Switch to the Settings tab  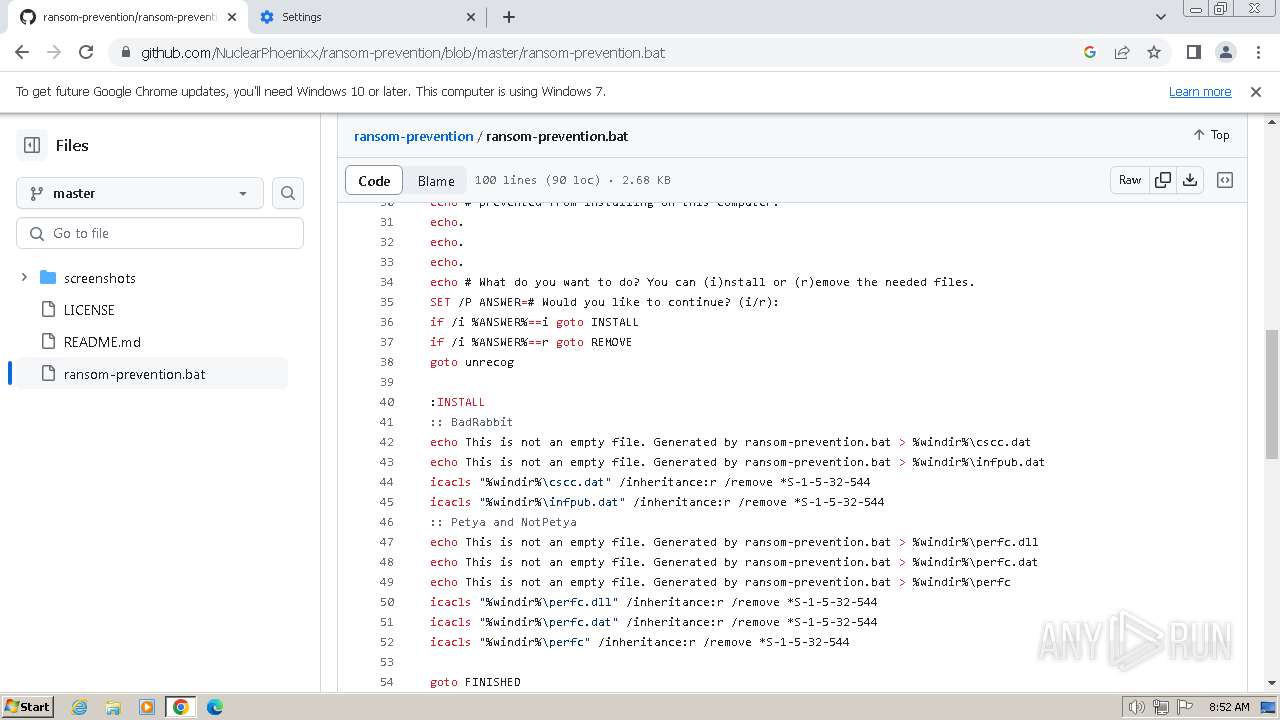[367, 17]
